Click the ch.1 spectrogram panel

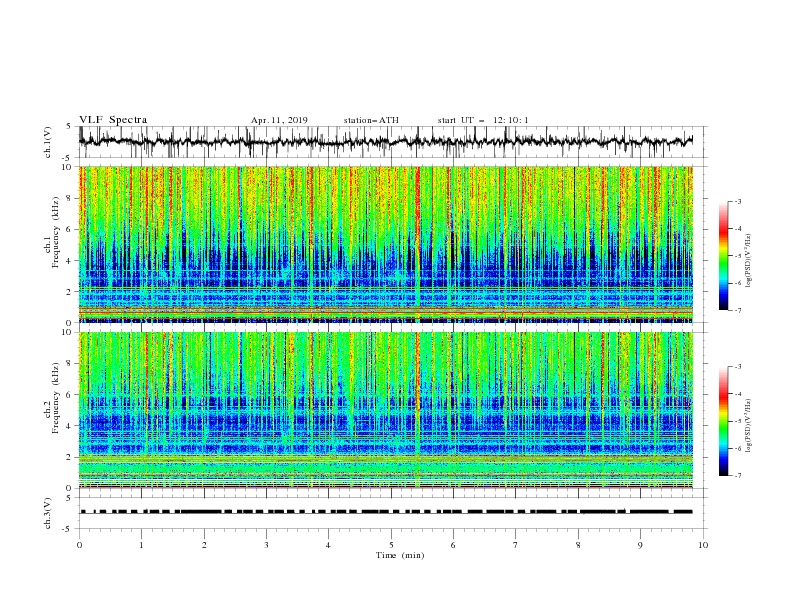[386, 244]
